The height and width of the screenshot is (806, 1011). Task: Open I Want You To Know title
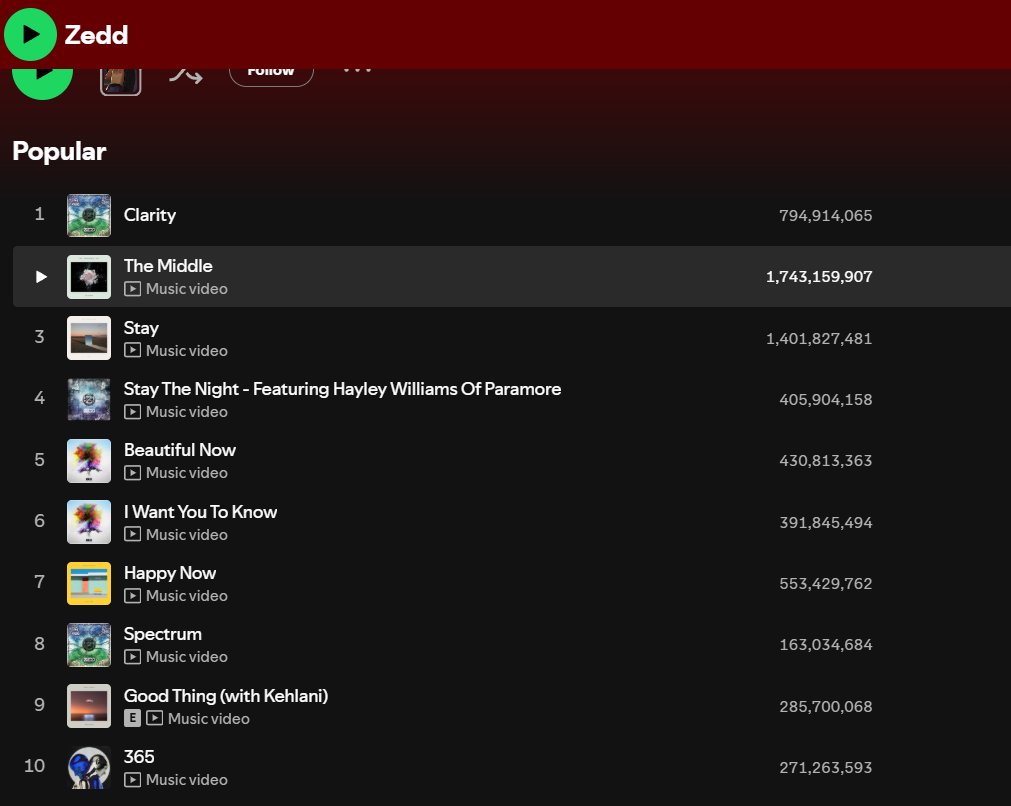click(x=201, y=511)
